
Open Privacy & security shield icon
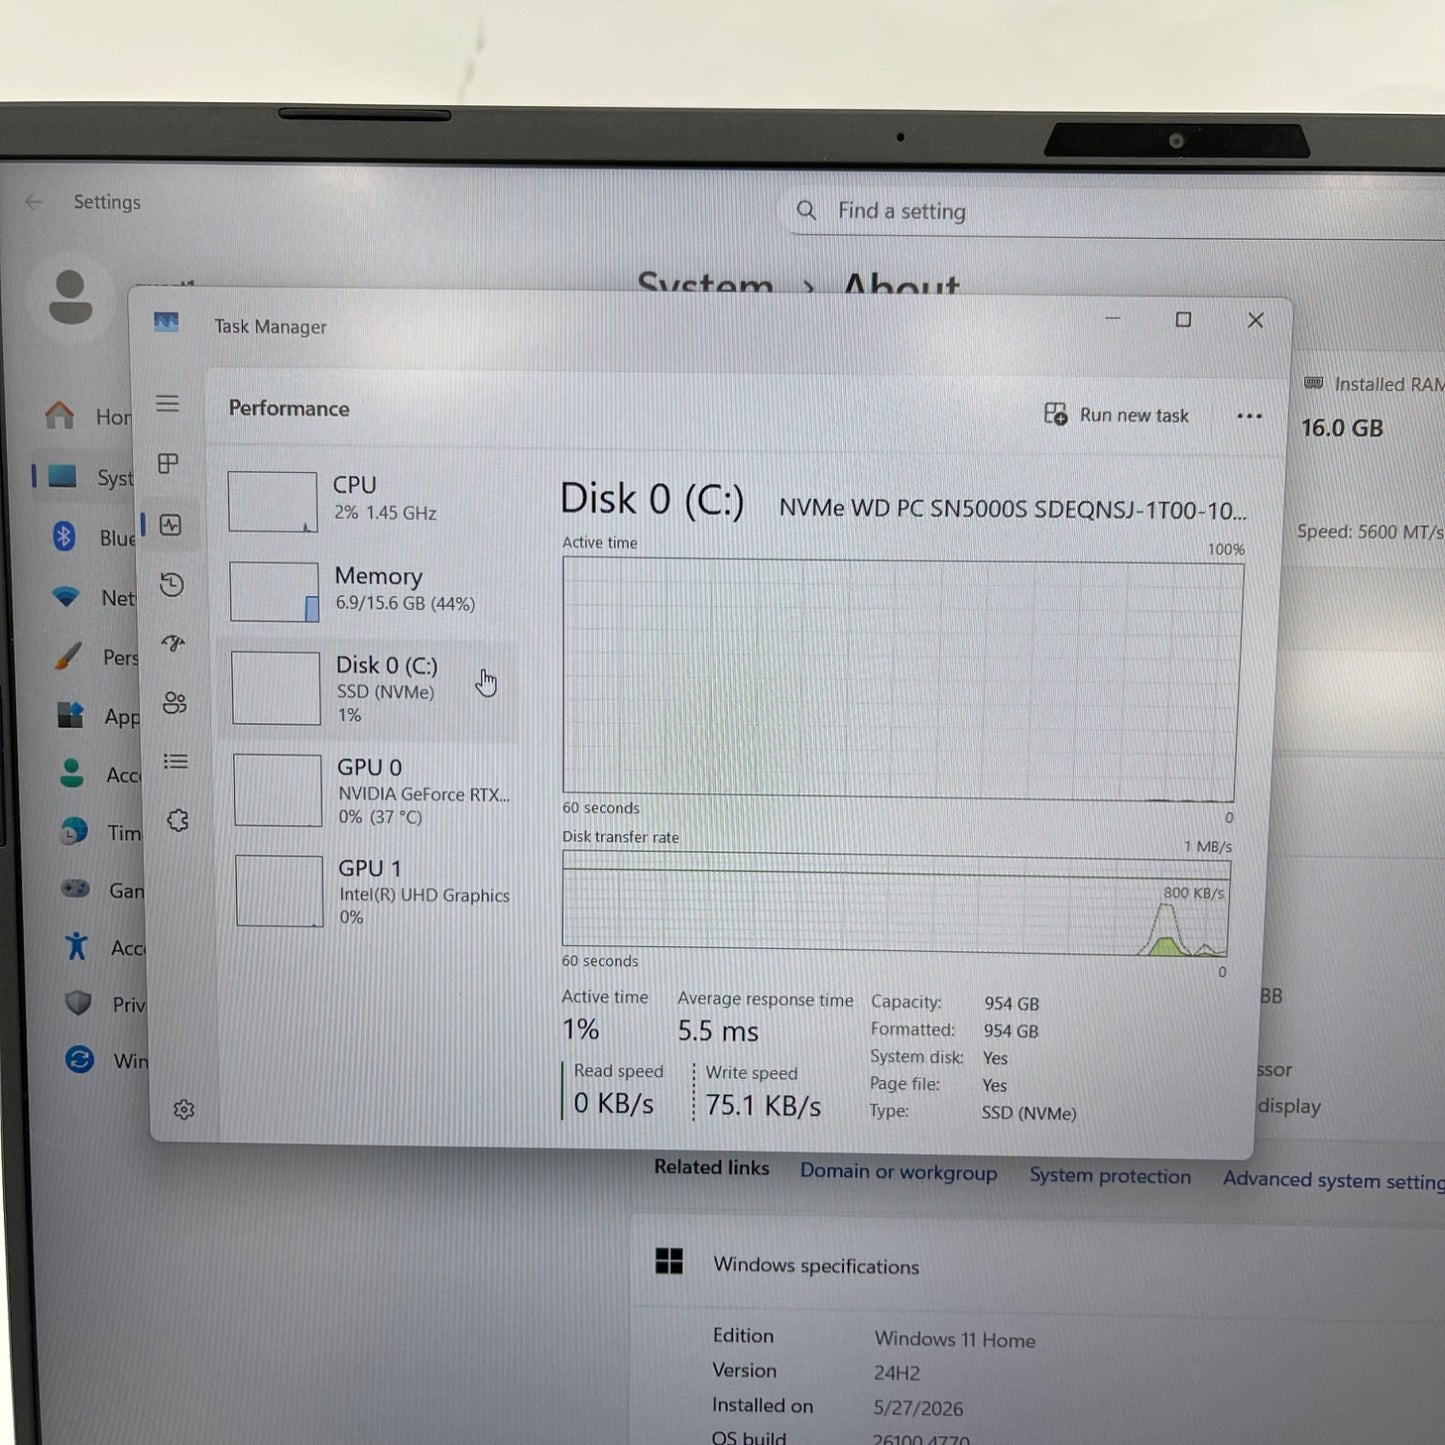(78, 1003)
